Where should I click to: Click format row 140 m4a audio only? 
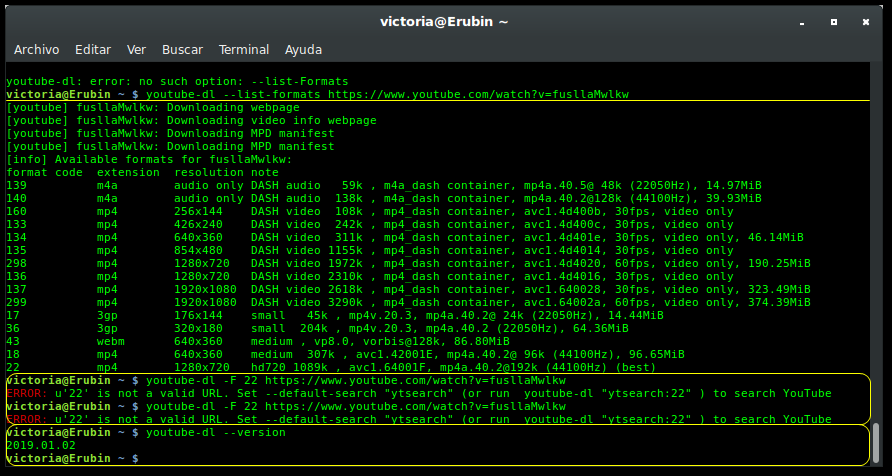384,198
